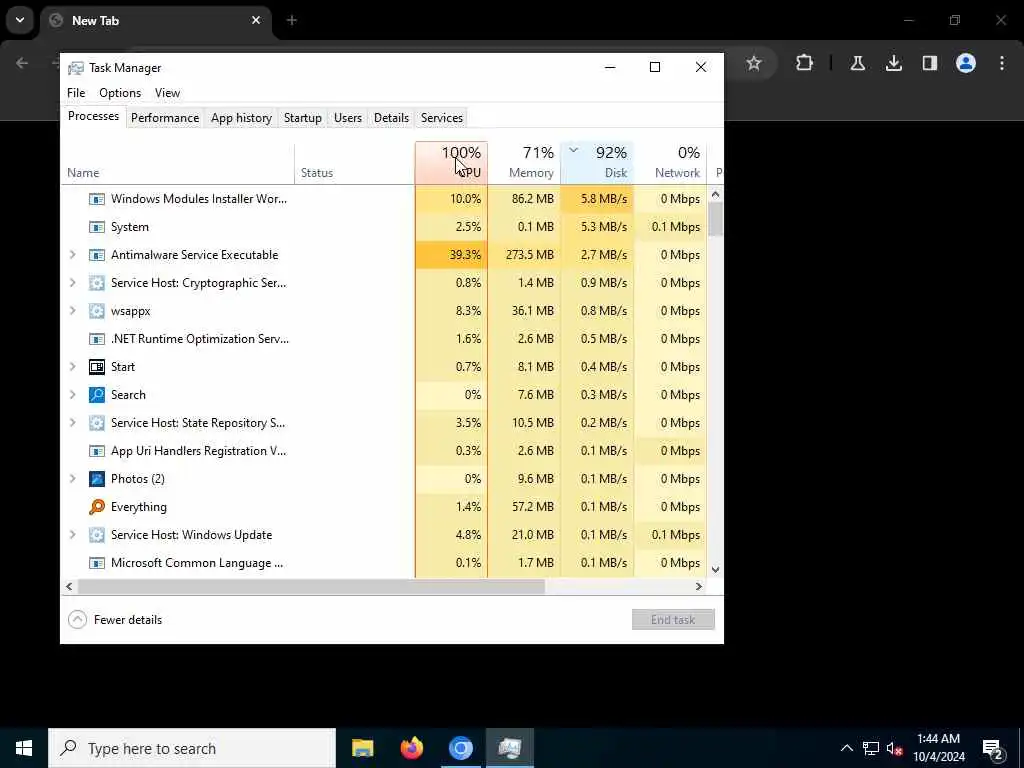Sort by the Name column header
The width and height of the screenshot is (1024, 768).
pyautogui.click(x=178, y=163)
